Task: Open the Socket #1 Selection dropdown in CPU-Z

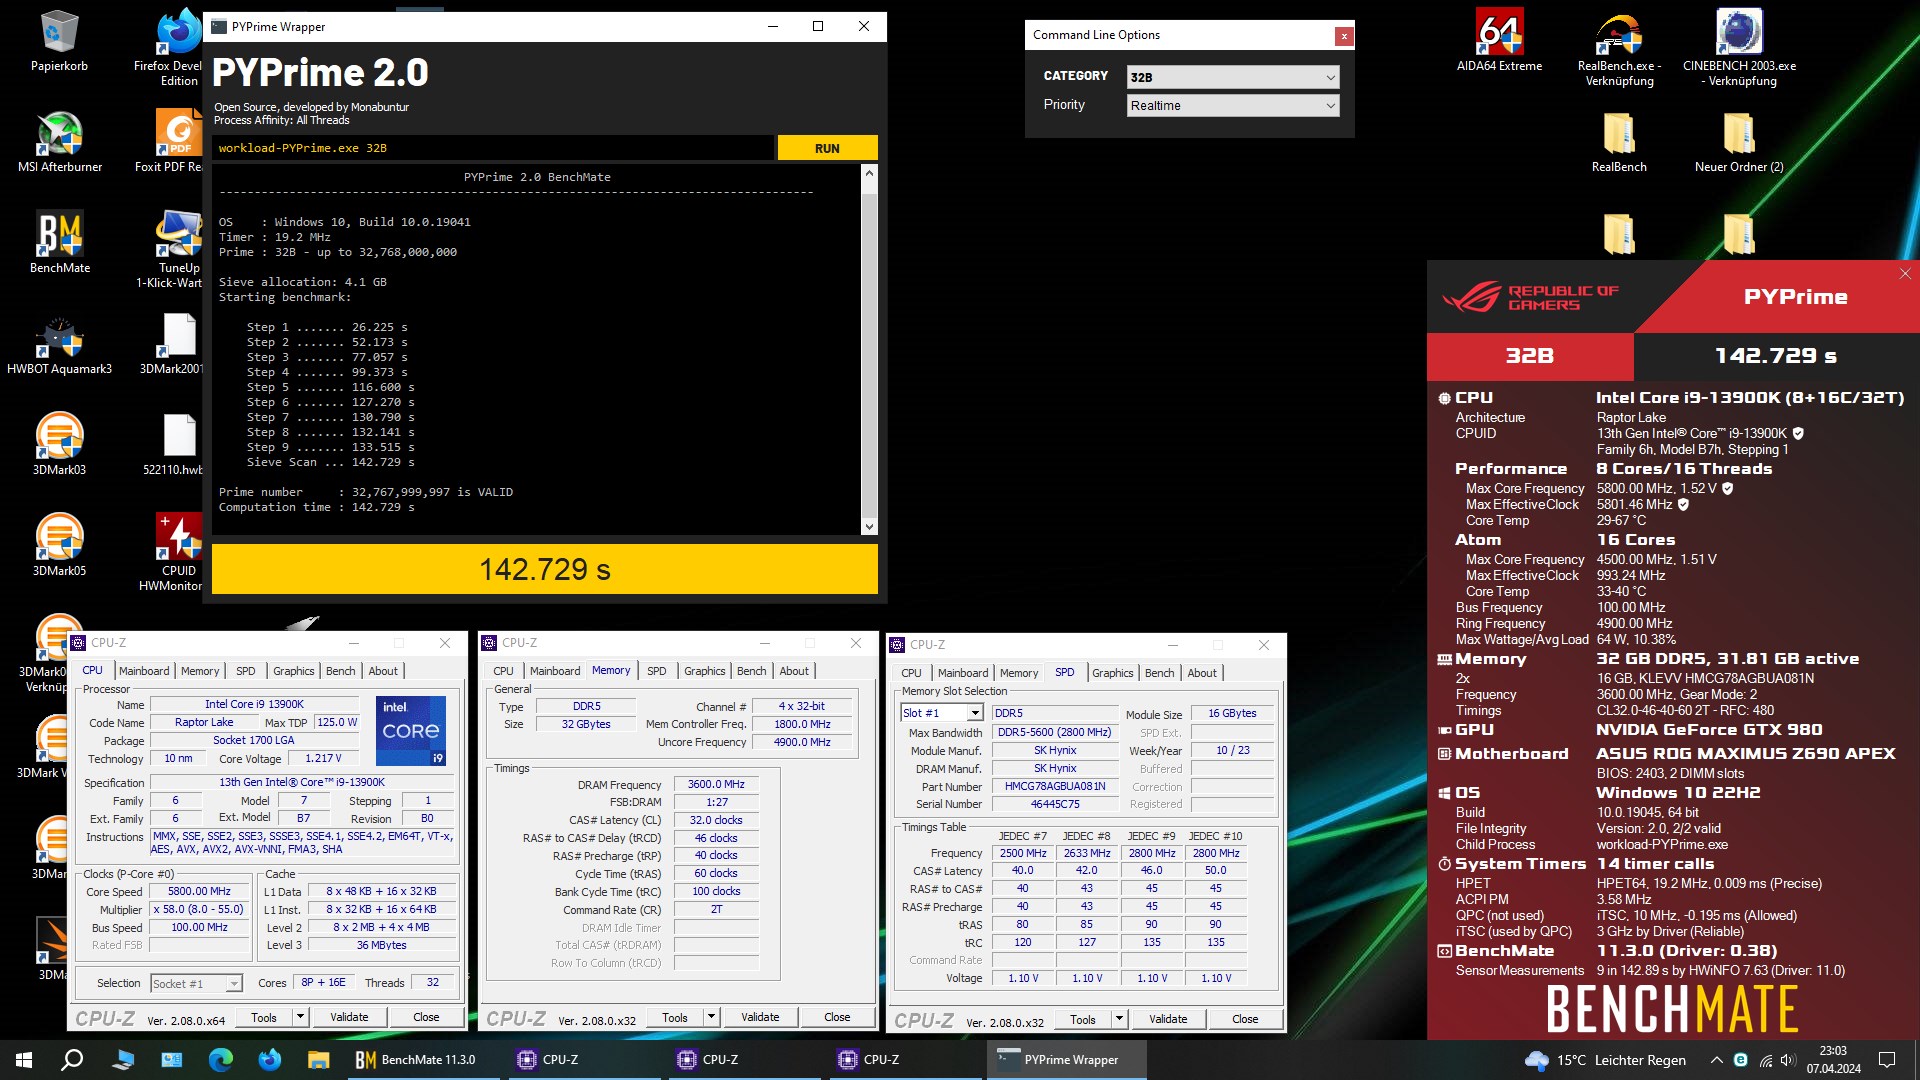Action: point(196,983)
